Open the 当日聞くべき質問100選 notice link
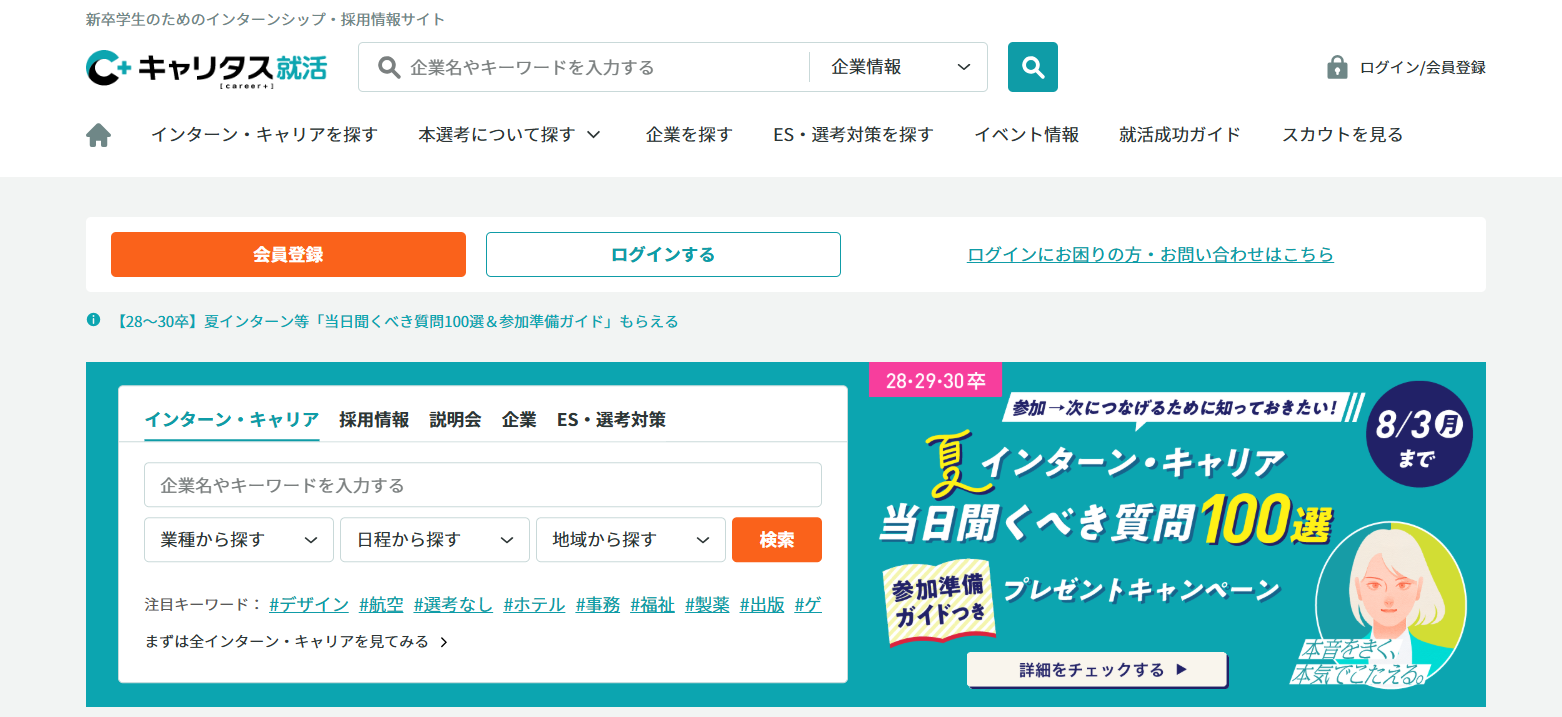 [x=397, y=321]
